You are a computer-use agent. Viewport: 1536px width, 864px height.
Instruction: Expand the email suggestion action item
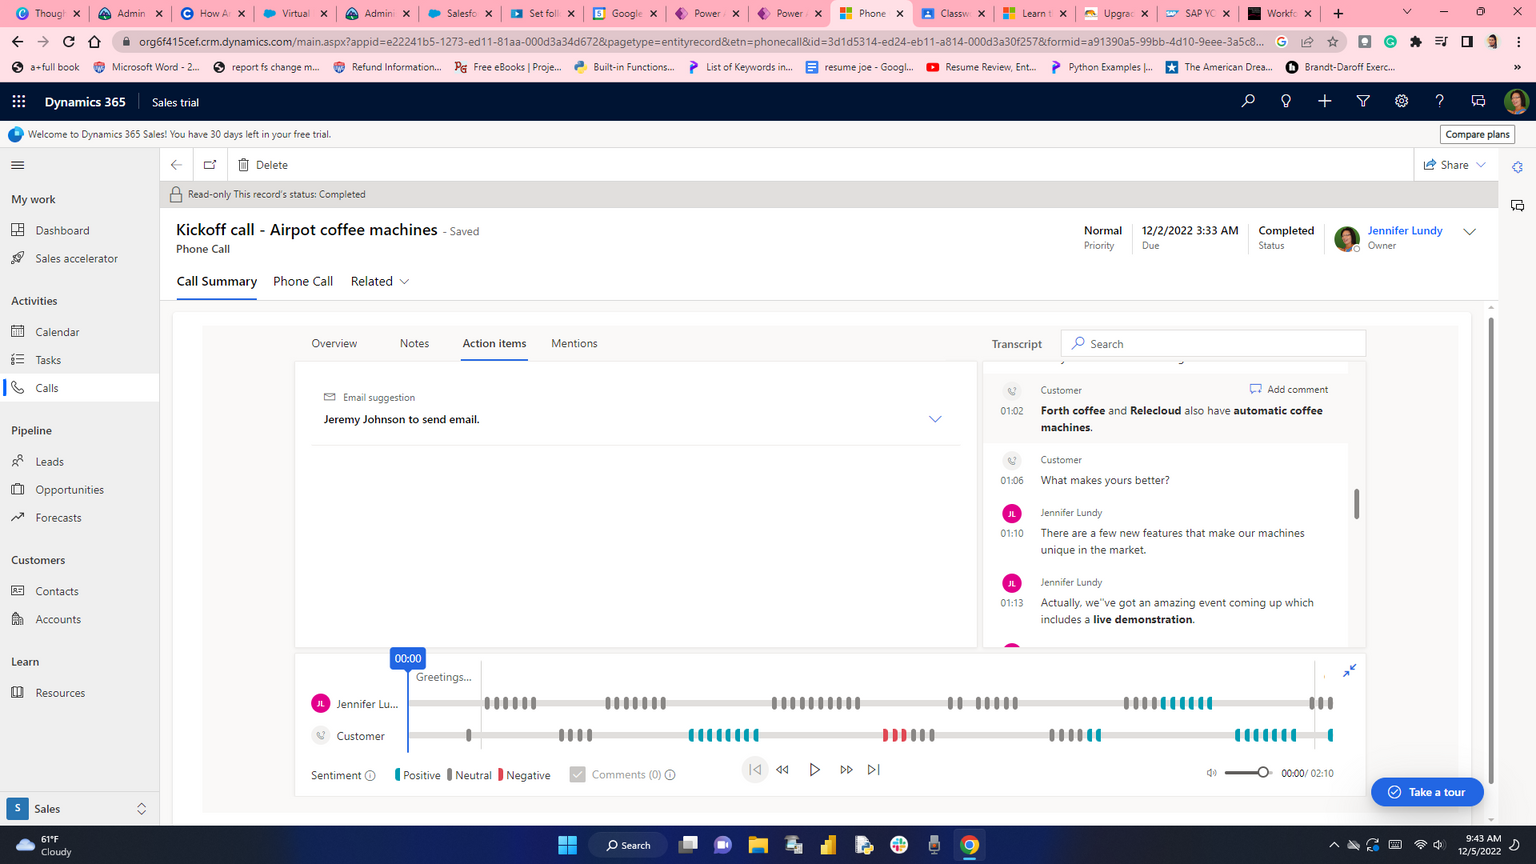935,419
